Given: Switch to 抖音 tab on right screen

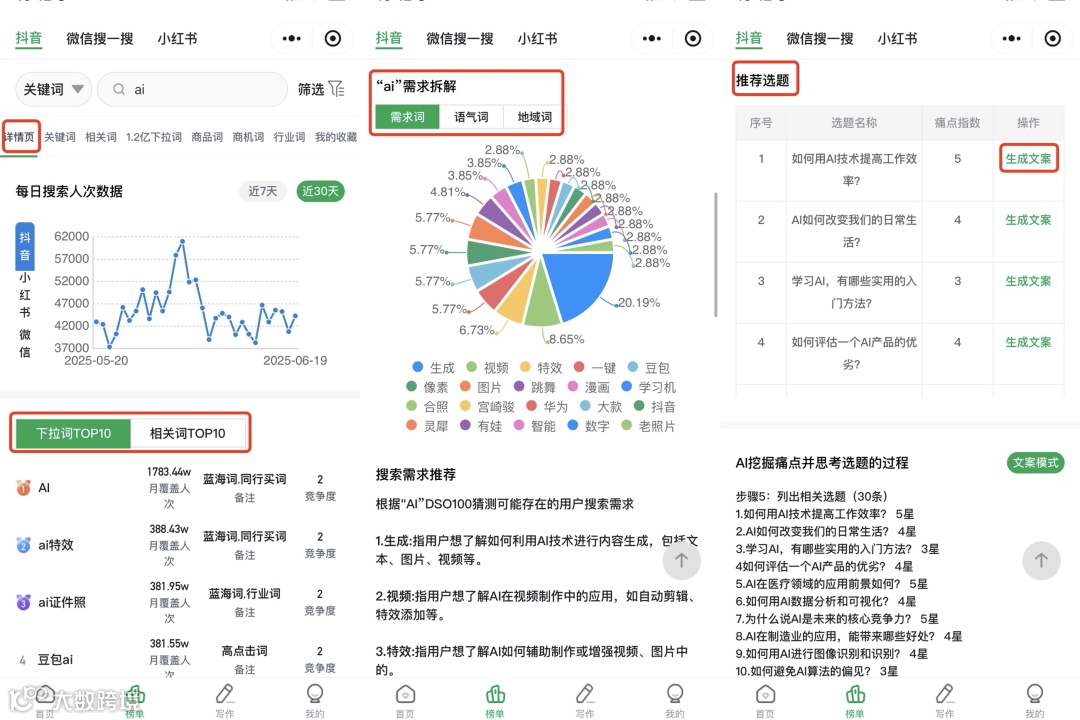Looking at the screenshot, I should 749,39.
